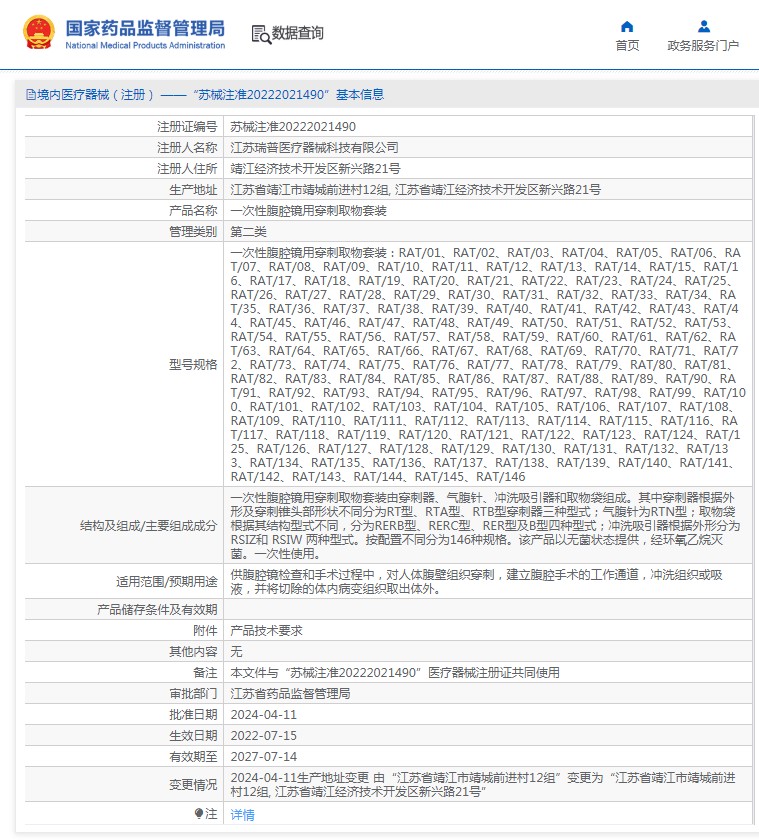The width and height of the screenshot is (759, 840).
Task: Go to 首页 text link
Action: [x=627, y=46]
